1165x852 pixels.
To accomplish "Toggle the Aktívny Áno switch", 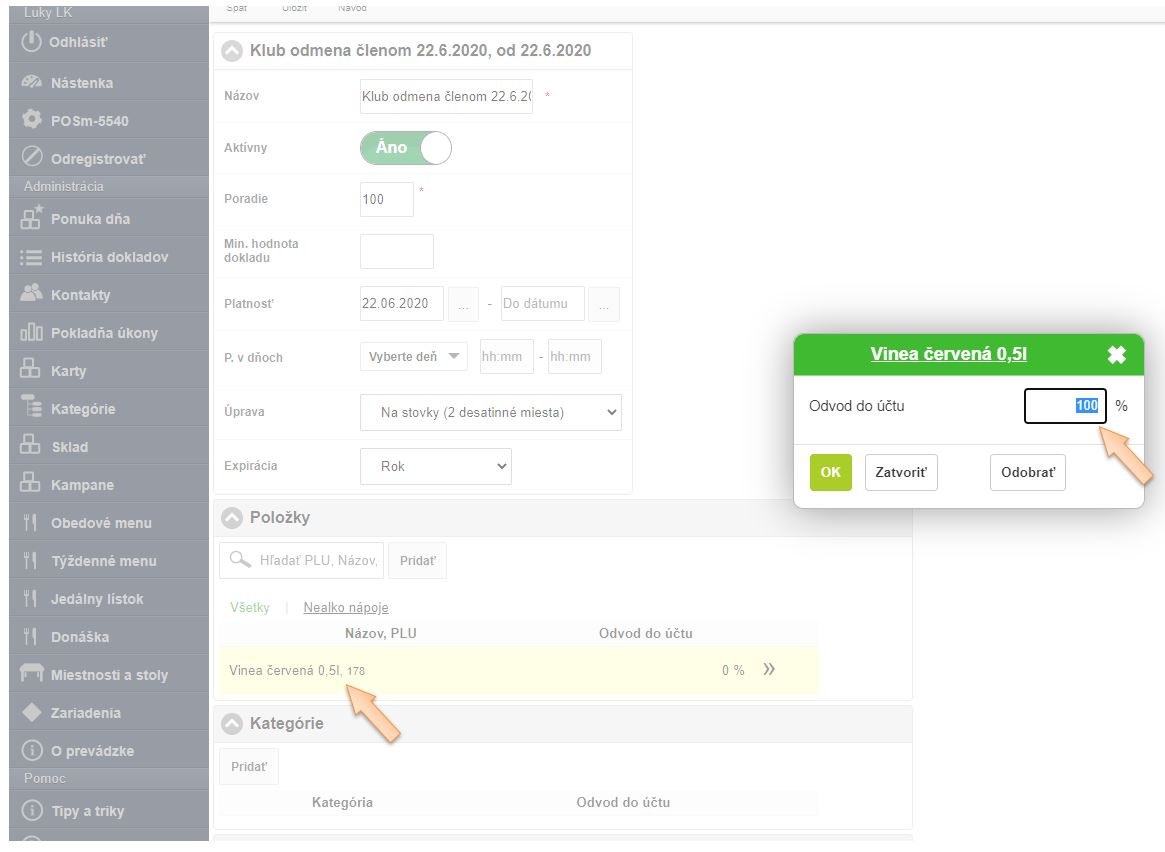I will point(406,148).
